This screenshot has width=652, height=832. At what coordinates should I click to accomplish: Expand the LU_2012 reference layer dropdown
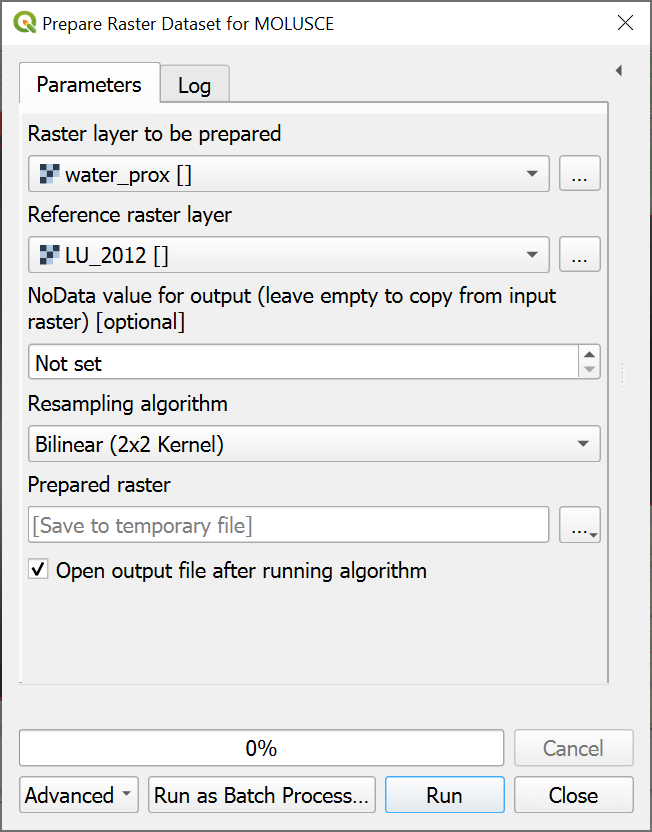click(x=531, y=255)
